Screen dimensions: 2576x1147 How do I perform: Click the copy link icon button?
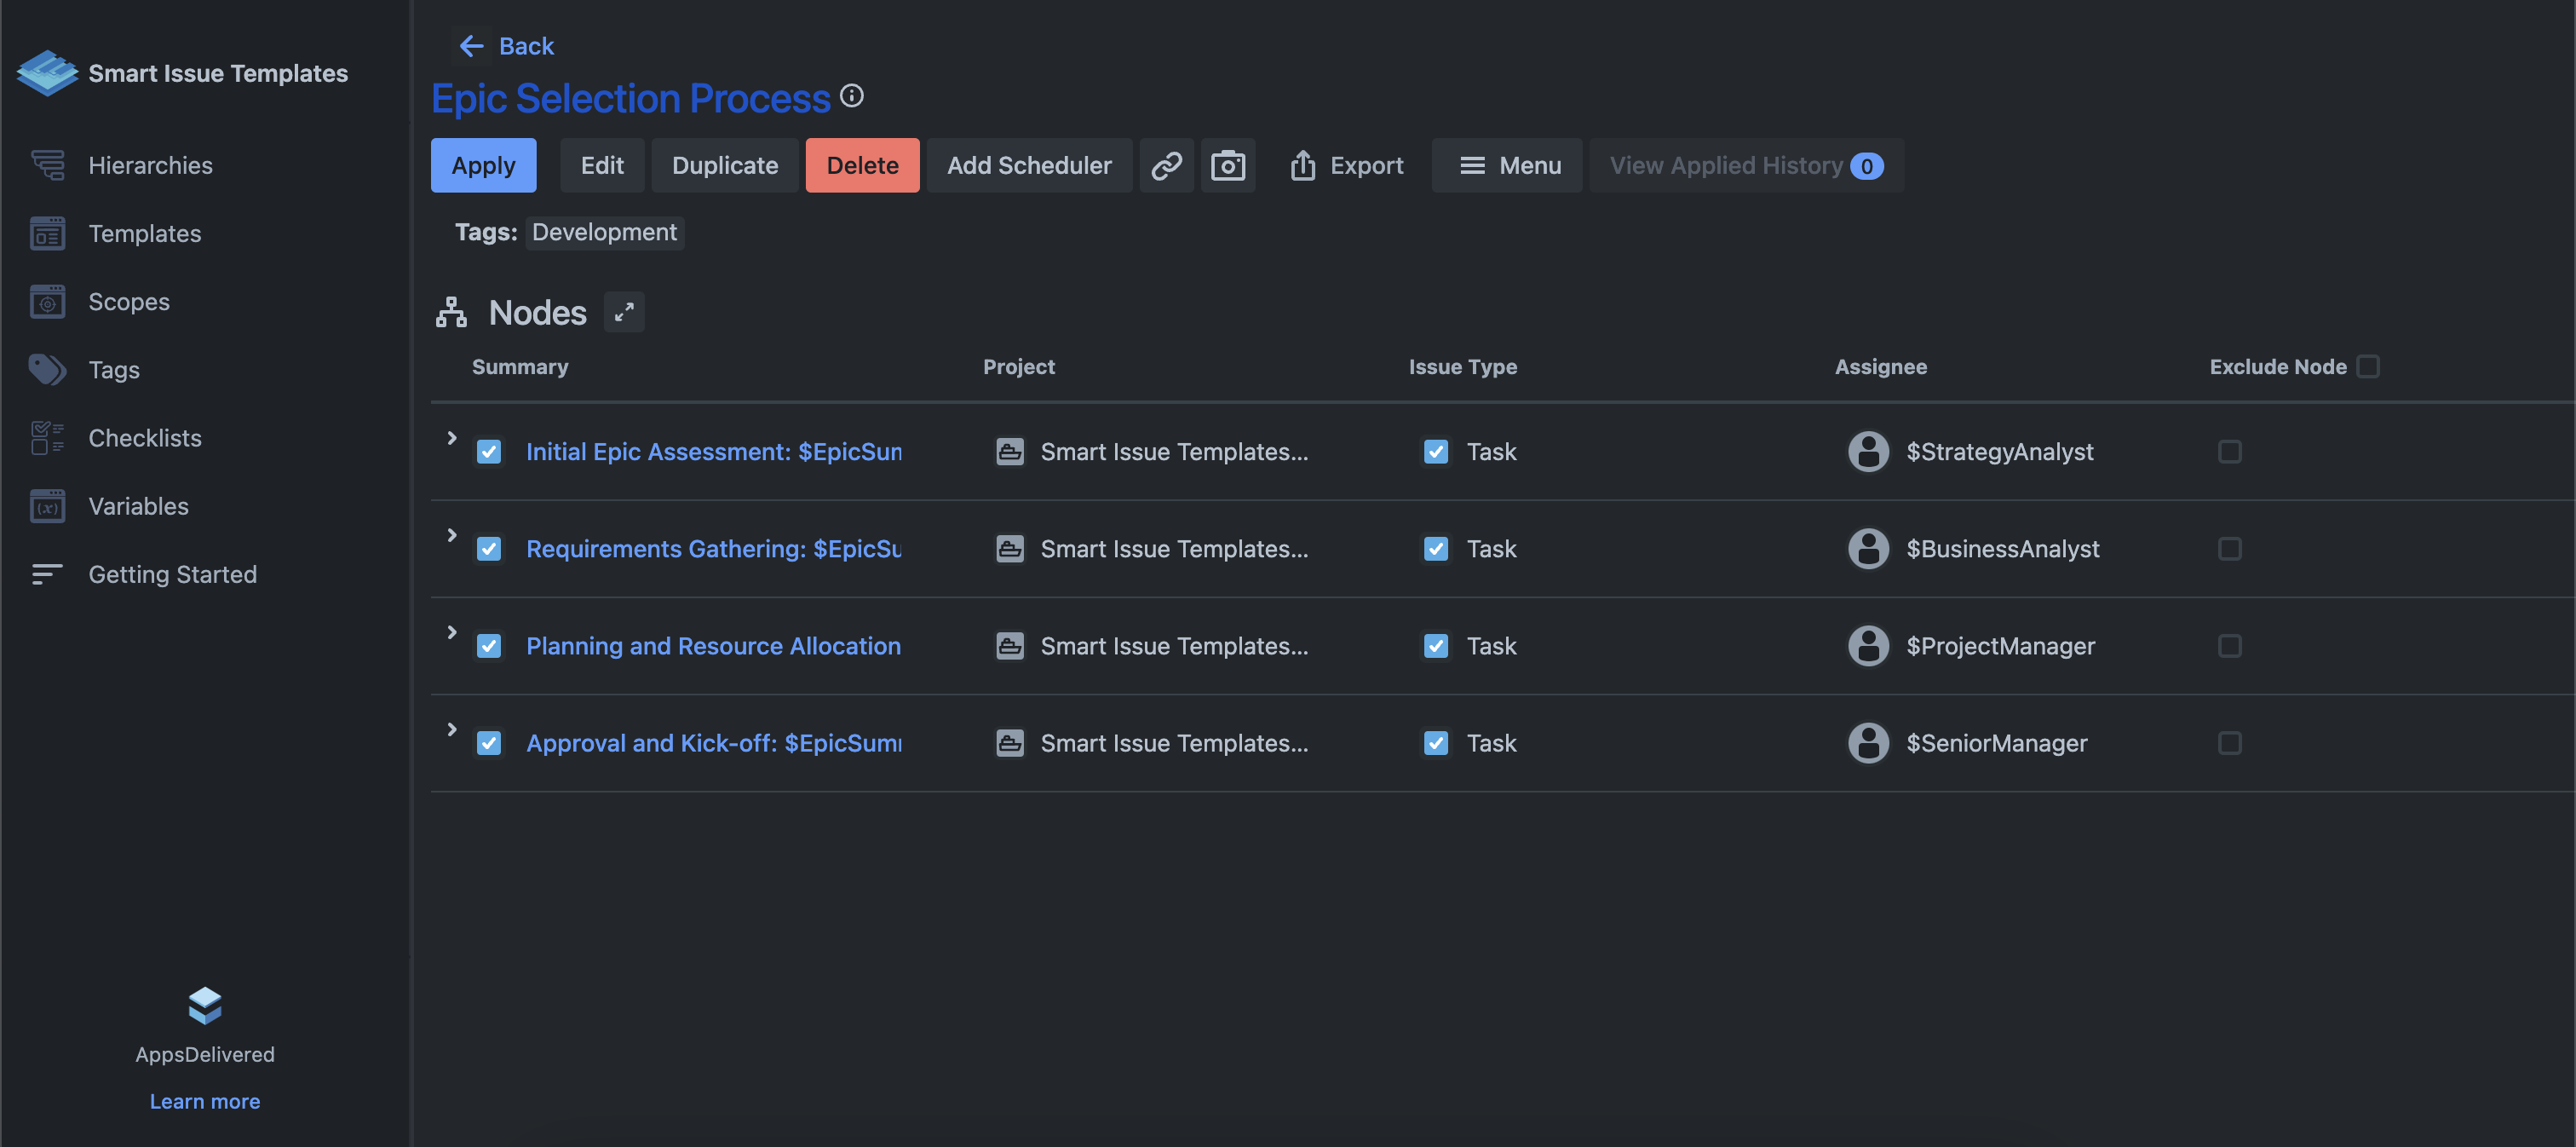click(x=1166, y=165)
